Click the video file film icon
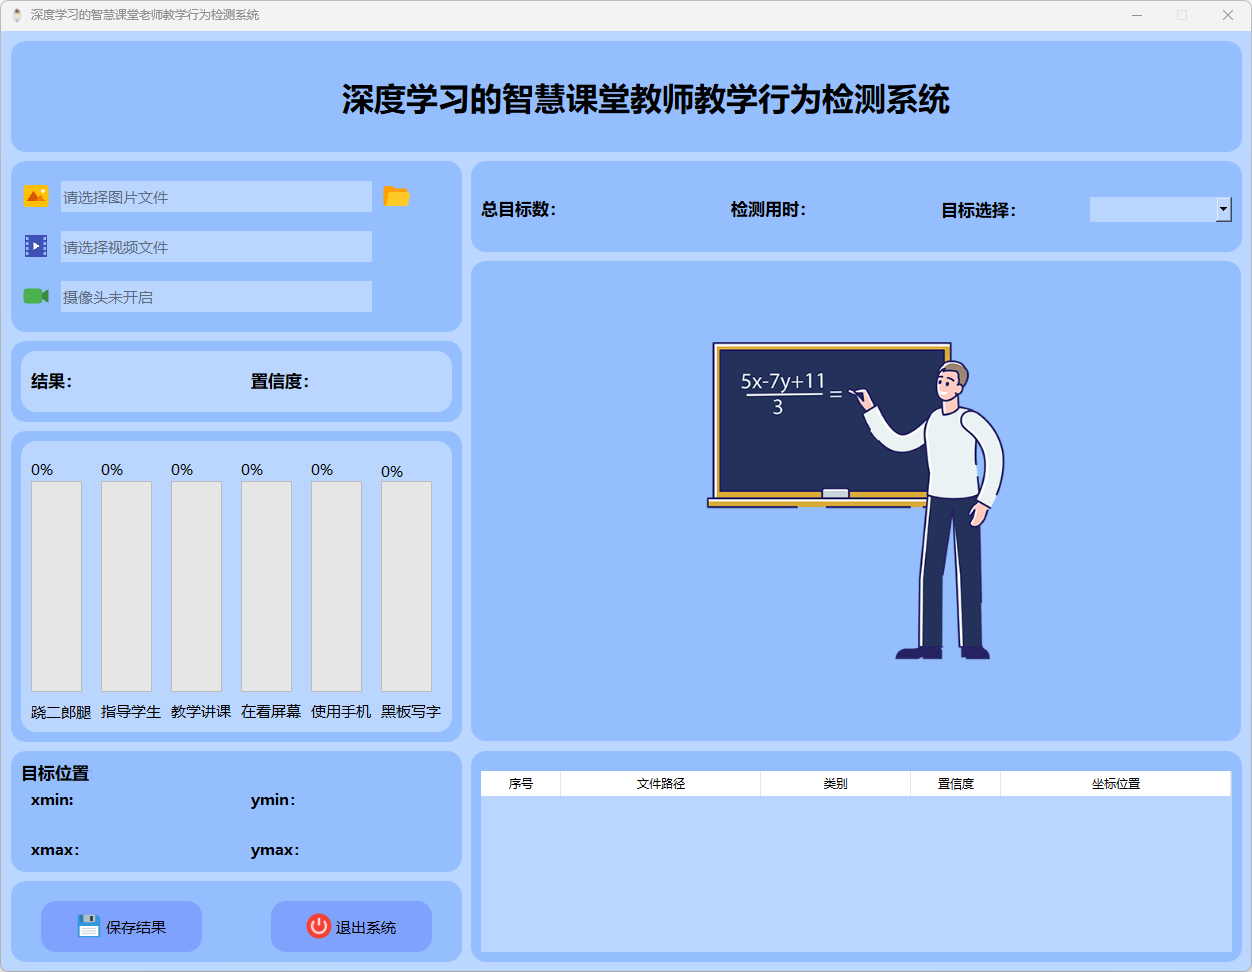Viewport: 1252px width, 972px height. 36,246
